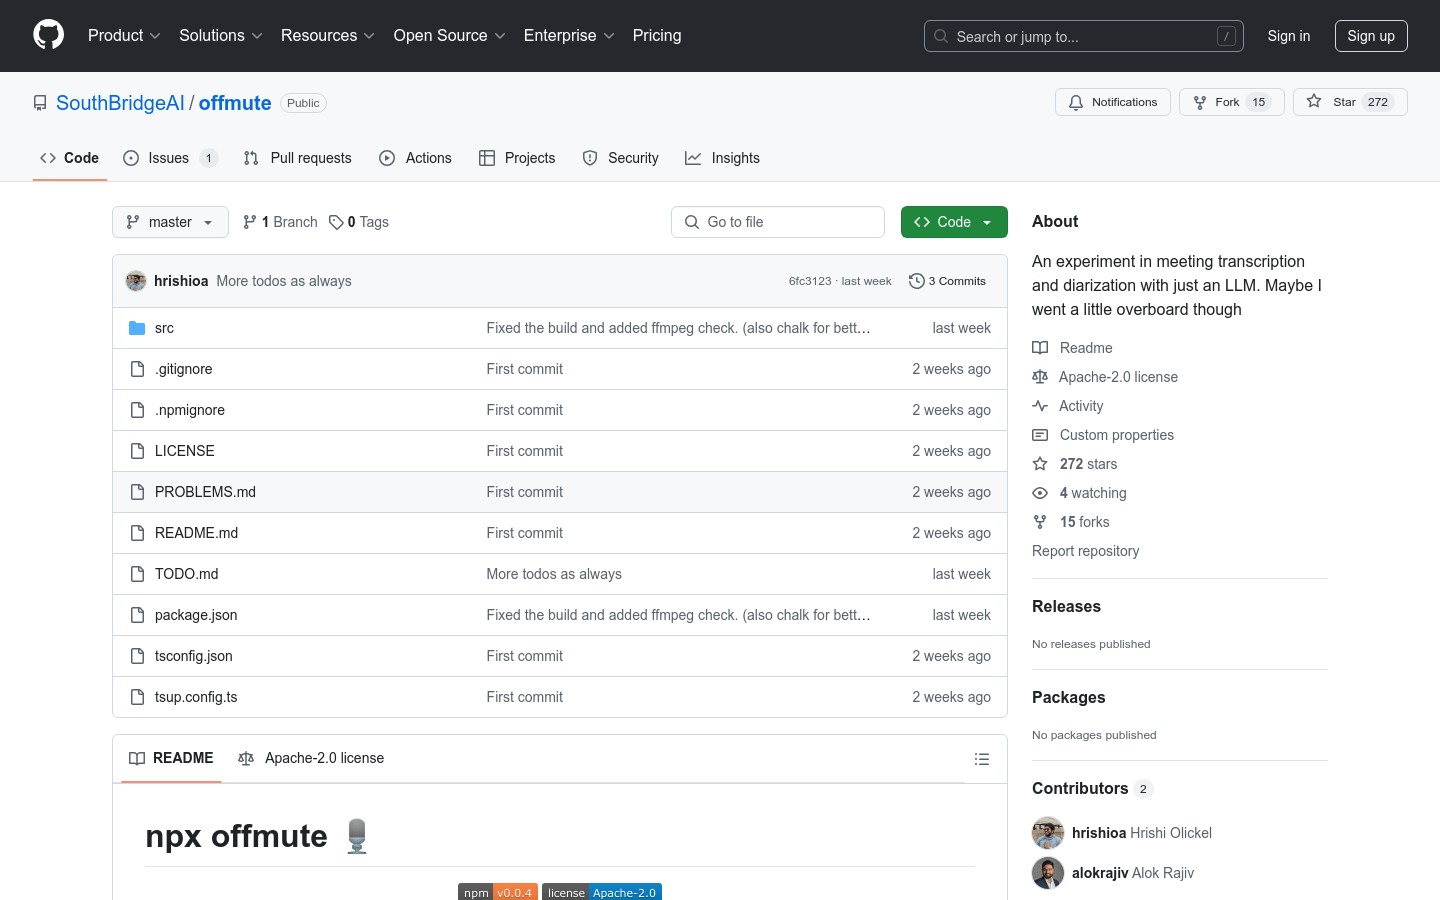Open the Pricing link
The image size is (1440, 900).
tap(657, 35)
